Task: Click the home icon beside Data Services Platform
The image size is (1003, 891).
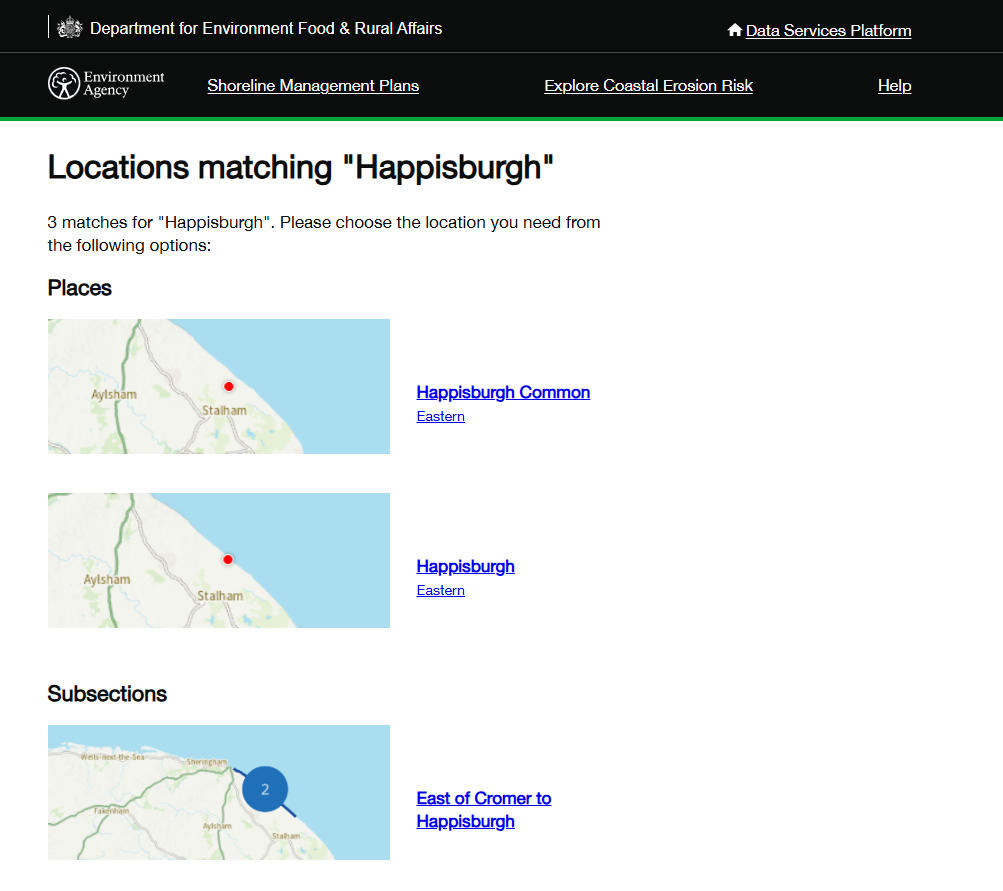Action: [x=734, y=31]
